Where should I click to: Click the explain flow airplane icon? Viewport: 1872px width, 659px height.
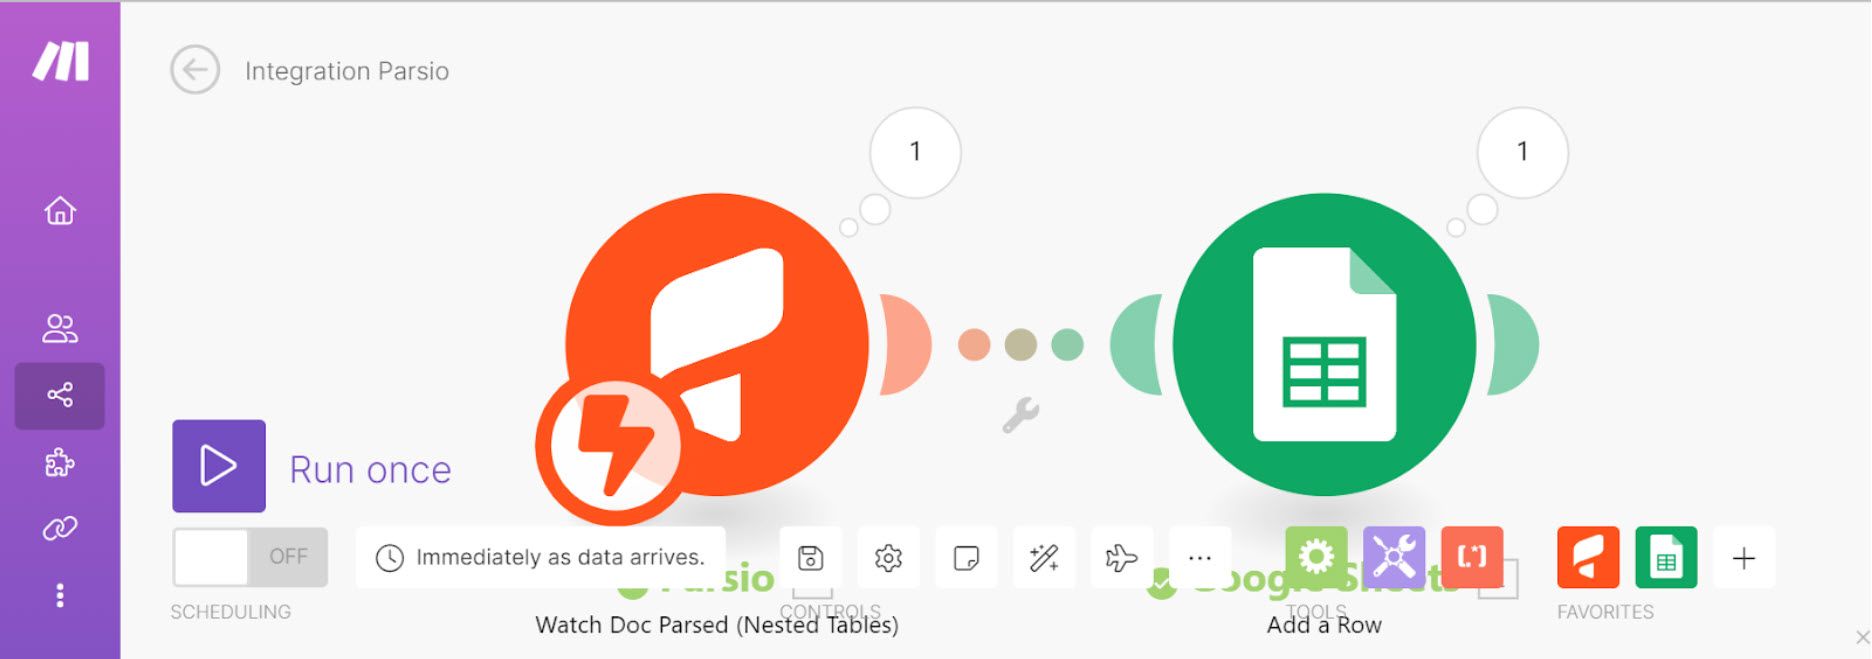coord(1122,557)
